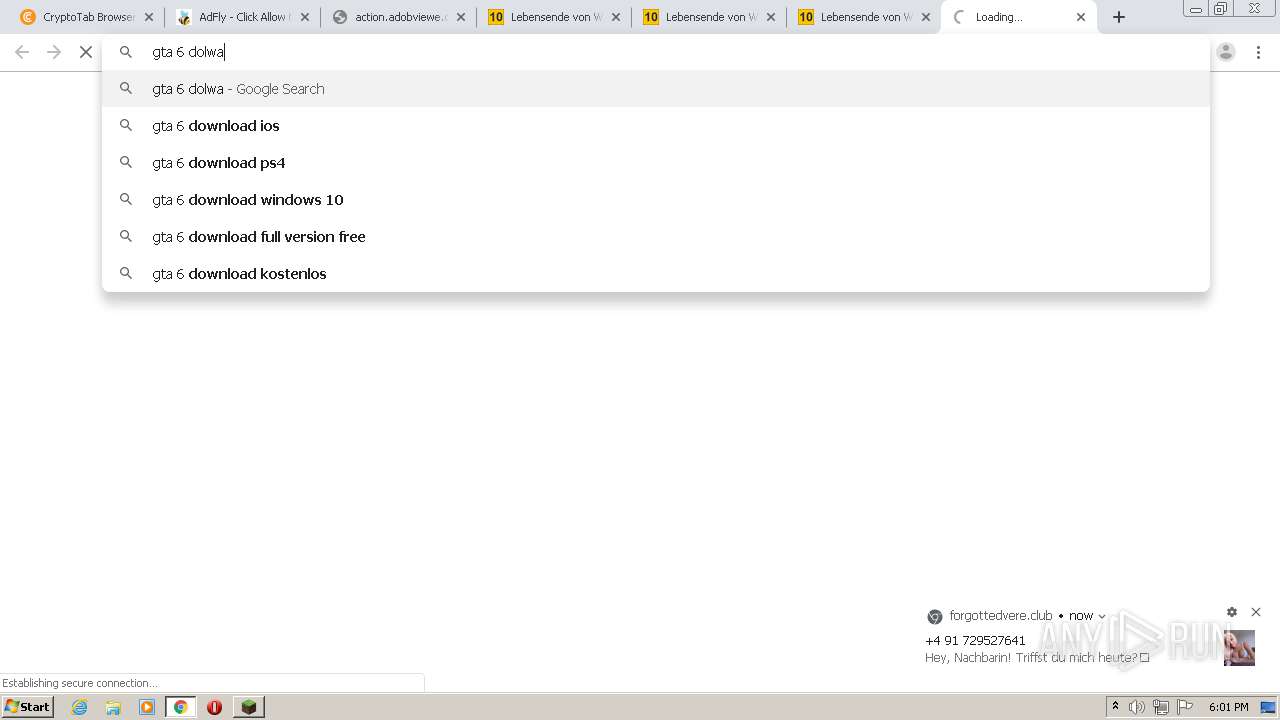Click search icon beside 'gta 6 download kostenlos'
Screen dimensions: 1280x720
pos(126,273)
